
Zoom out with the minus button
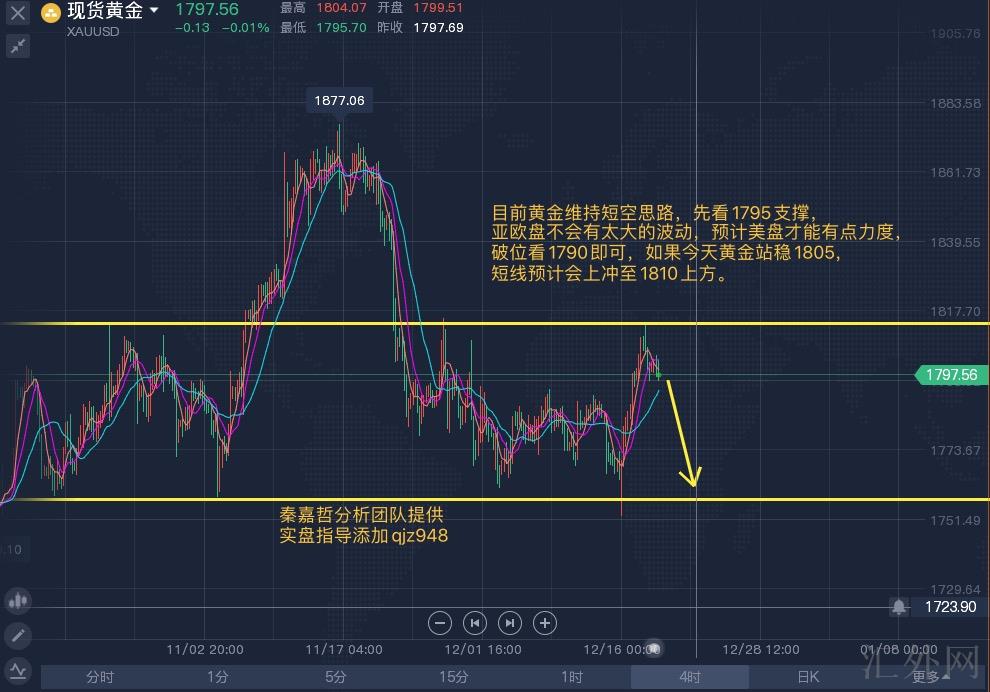(440, 623)
